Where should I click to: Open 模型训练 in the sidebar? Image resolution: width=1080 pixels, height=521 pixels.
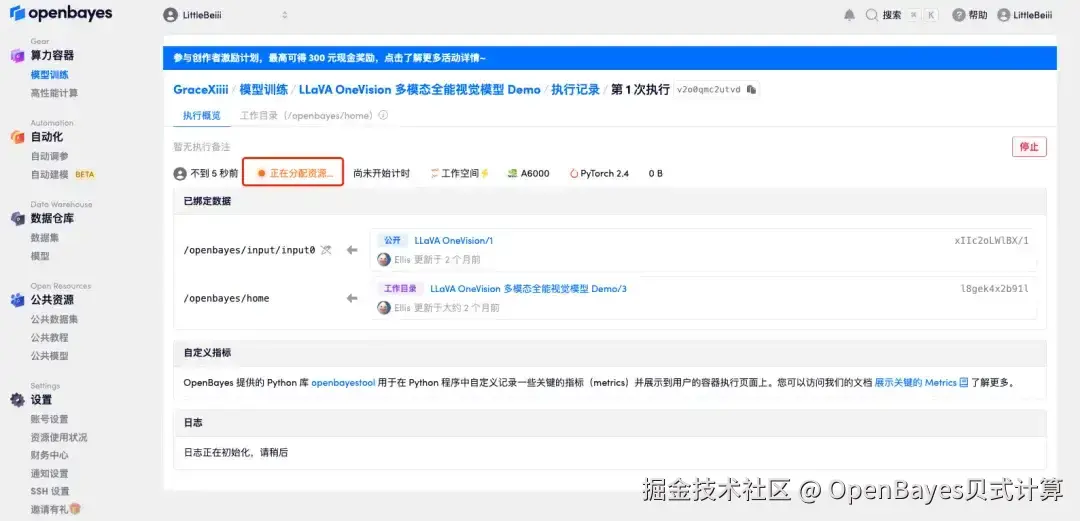click(50, 75)
